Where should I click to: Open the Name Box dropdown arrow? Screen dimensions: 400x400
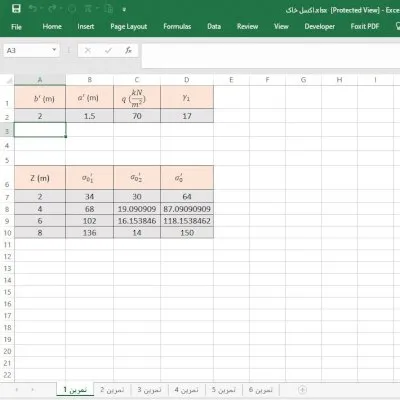pos(54,50)
